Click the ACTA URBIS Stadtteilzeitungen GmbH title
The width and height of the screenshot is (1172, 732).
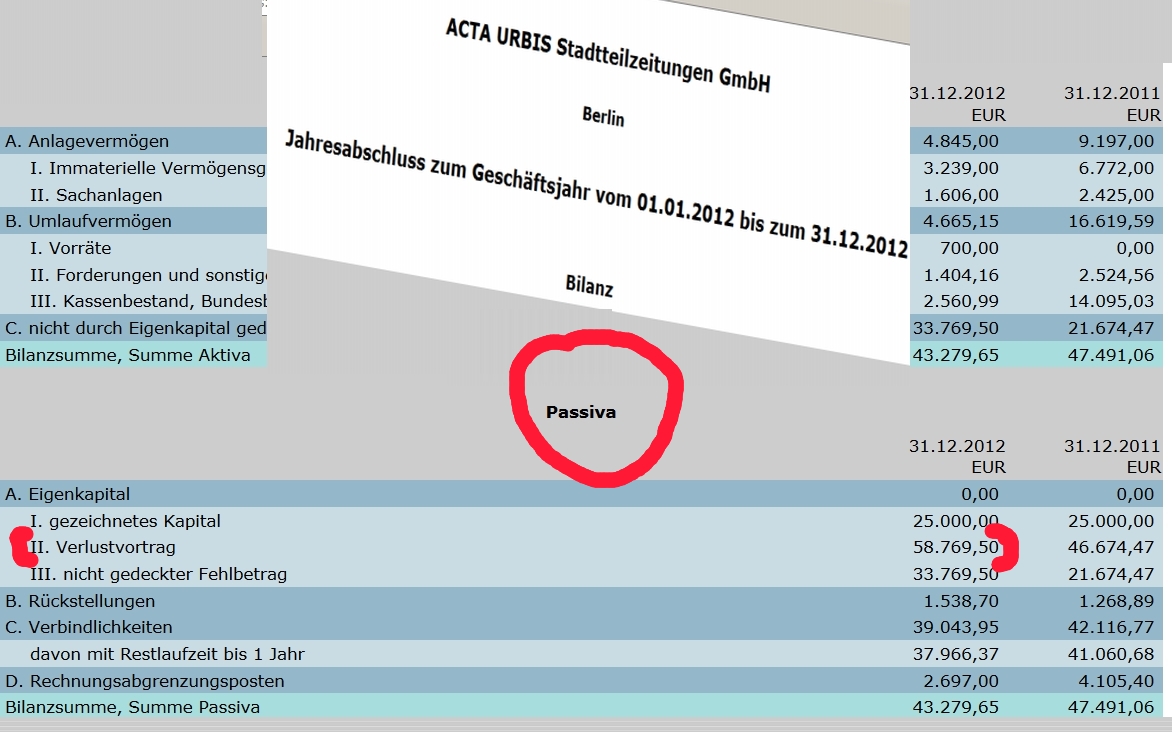tap(609, 57)
